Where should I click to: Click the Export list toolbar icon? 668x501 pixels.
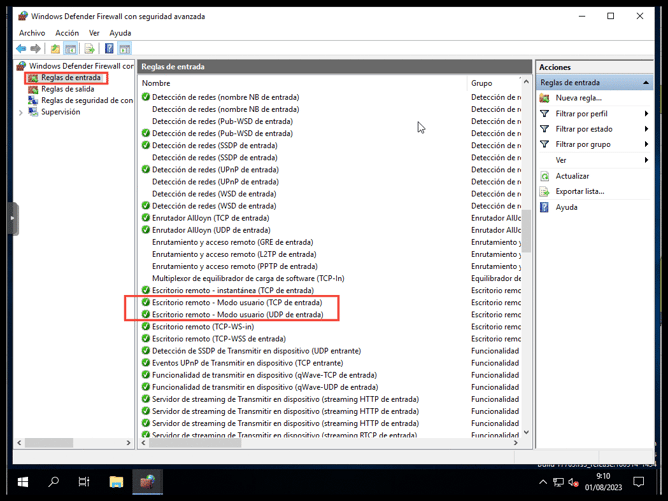coord(89,49)
